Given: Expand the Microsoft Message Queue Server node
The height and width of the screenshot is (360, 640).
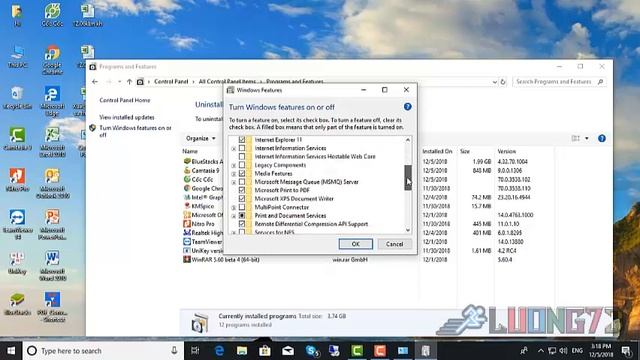Looking at the screenshot, I should [x=234, y=182].
